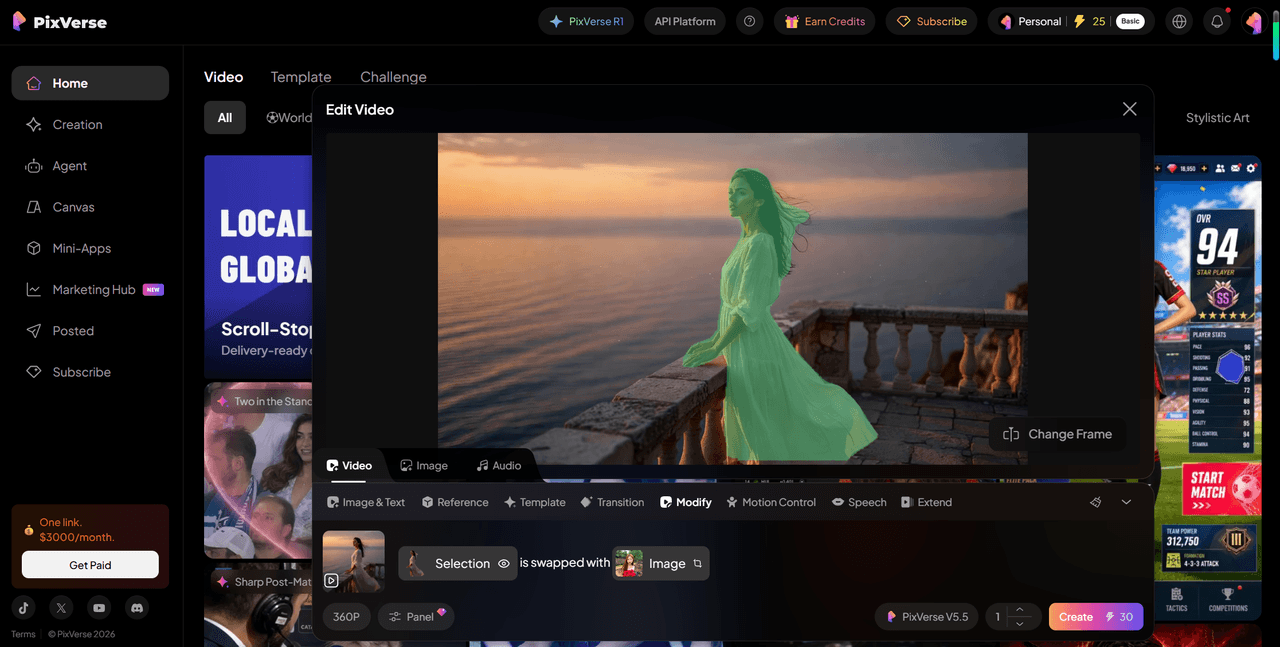This screenshot has height=647, width=1280.
Task: Select the Transition mode
Action: 612,502
